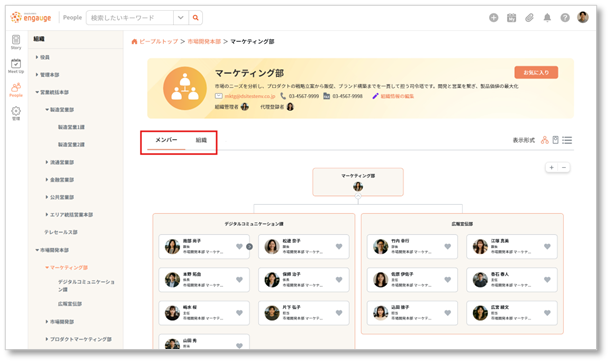610x363 pixels.
Task: Open the notifications bell
Action: click(x=547, y=18)
